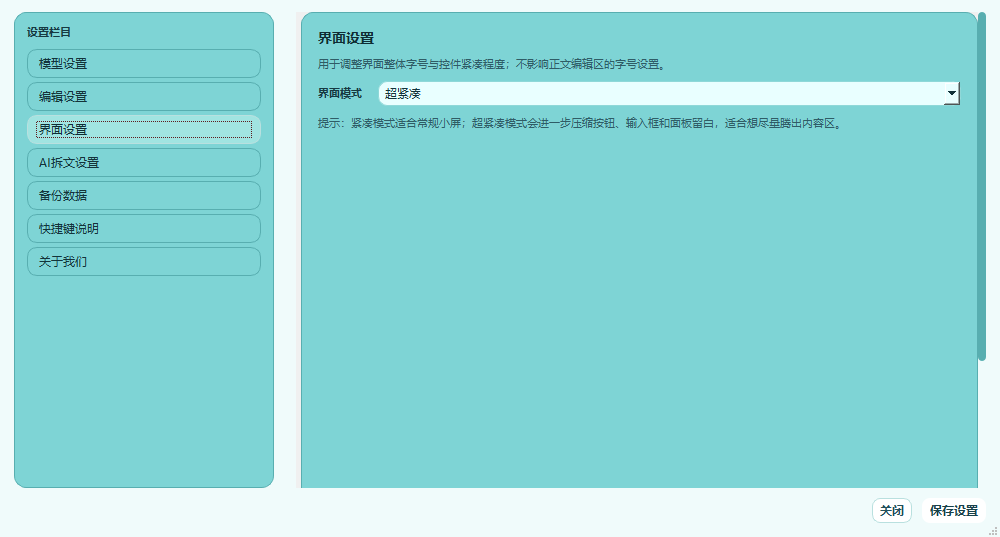This screenshot has height=537, width=1000.
Task: Show the 快捷键说明 page
Action: point(143,228)
